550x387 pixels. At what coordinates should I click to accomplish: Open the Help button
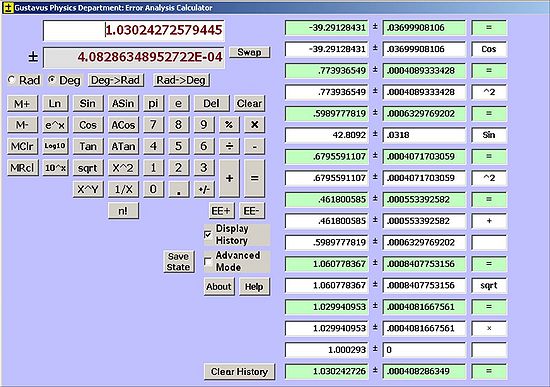[x=254, y=287]
